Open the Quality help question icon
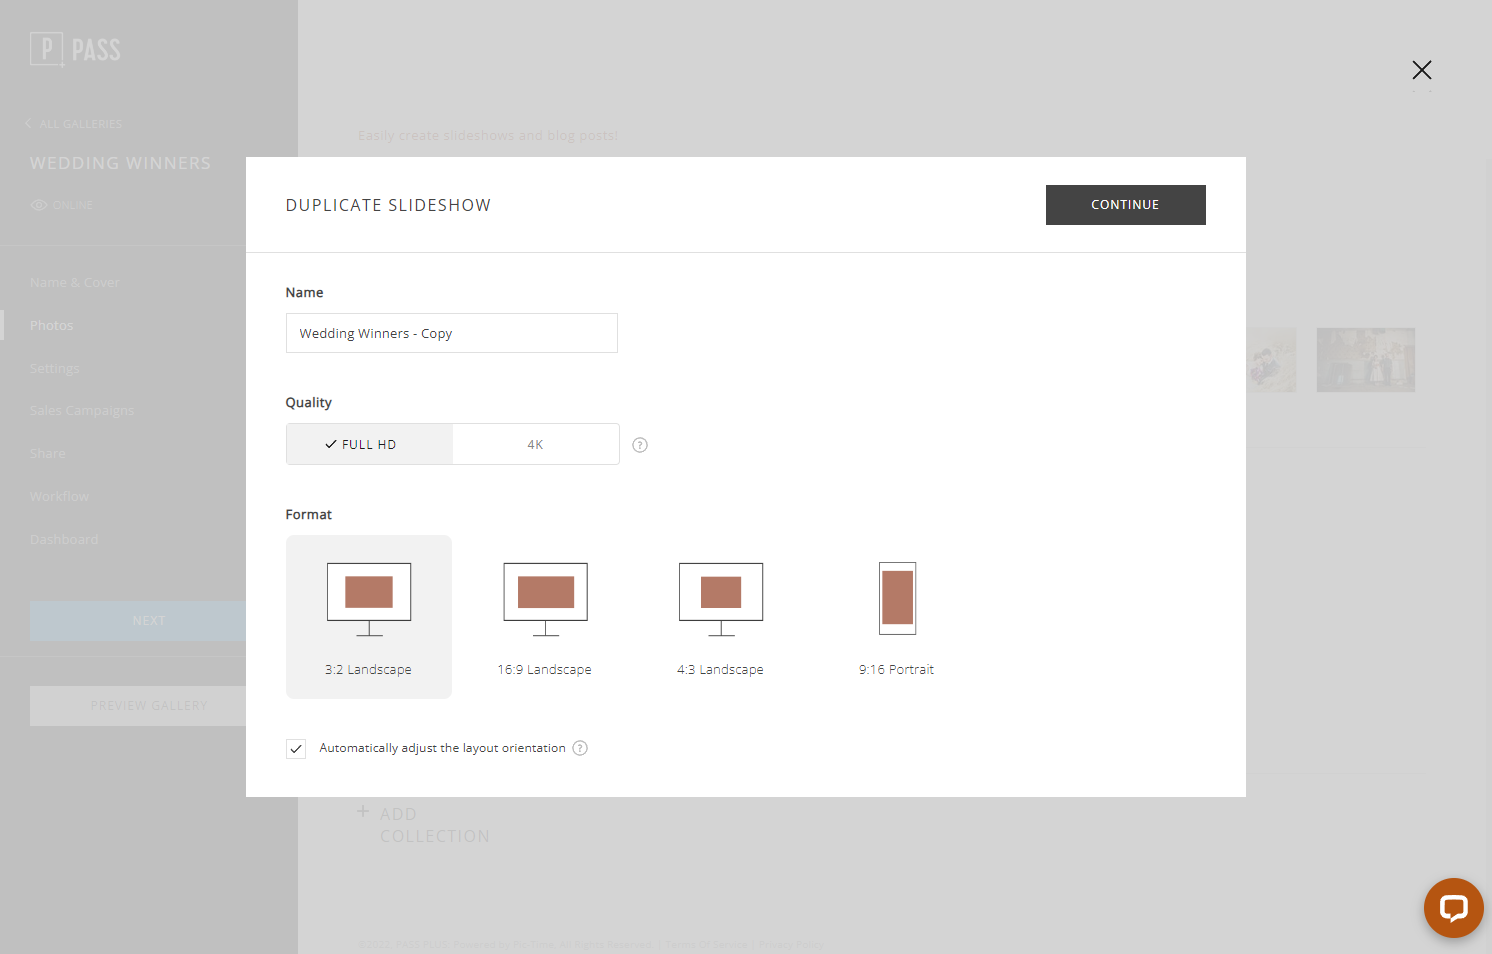1492x954 pixels. [640, 445]
